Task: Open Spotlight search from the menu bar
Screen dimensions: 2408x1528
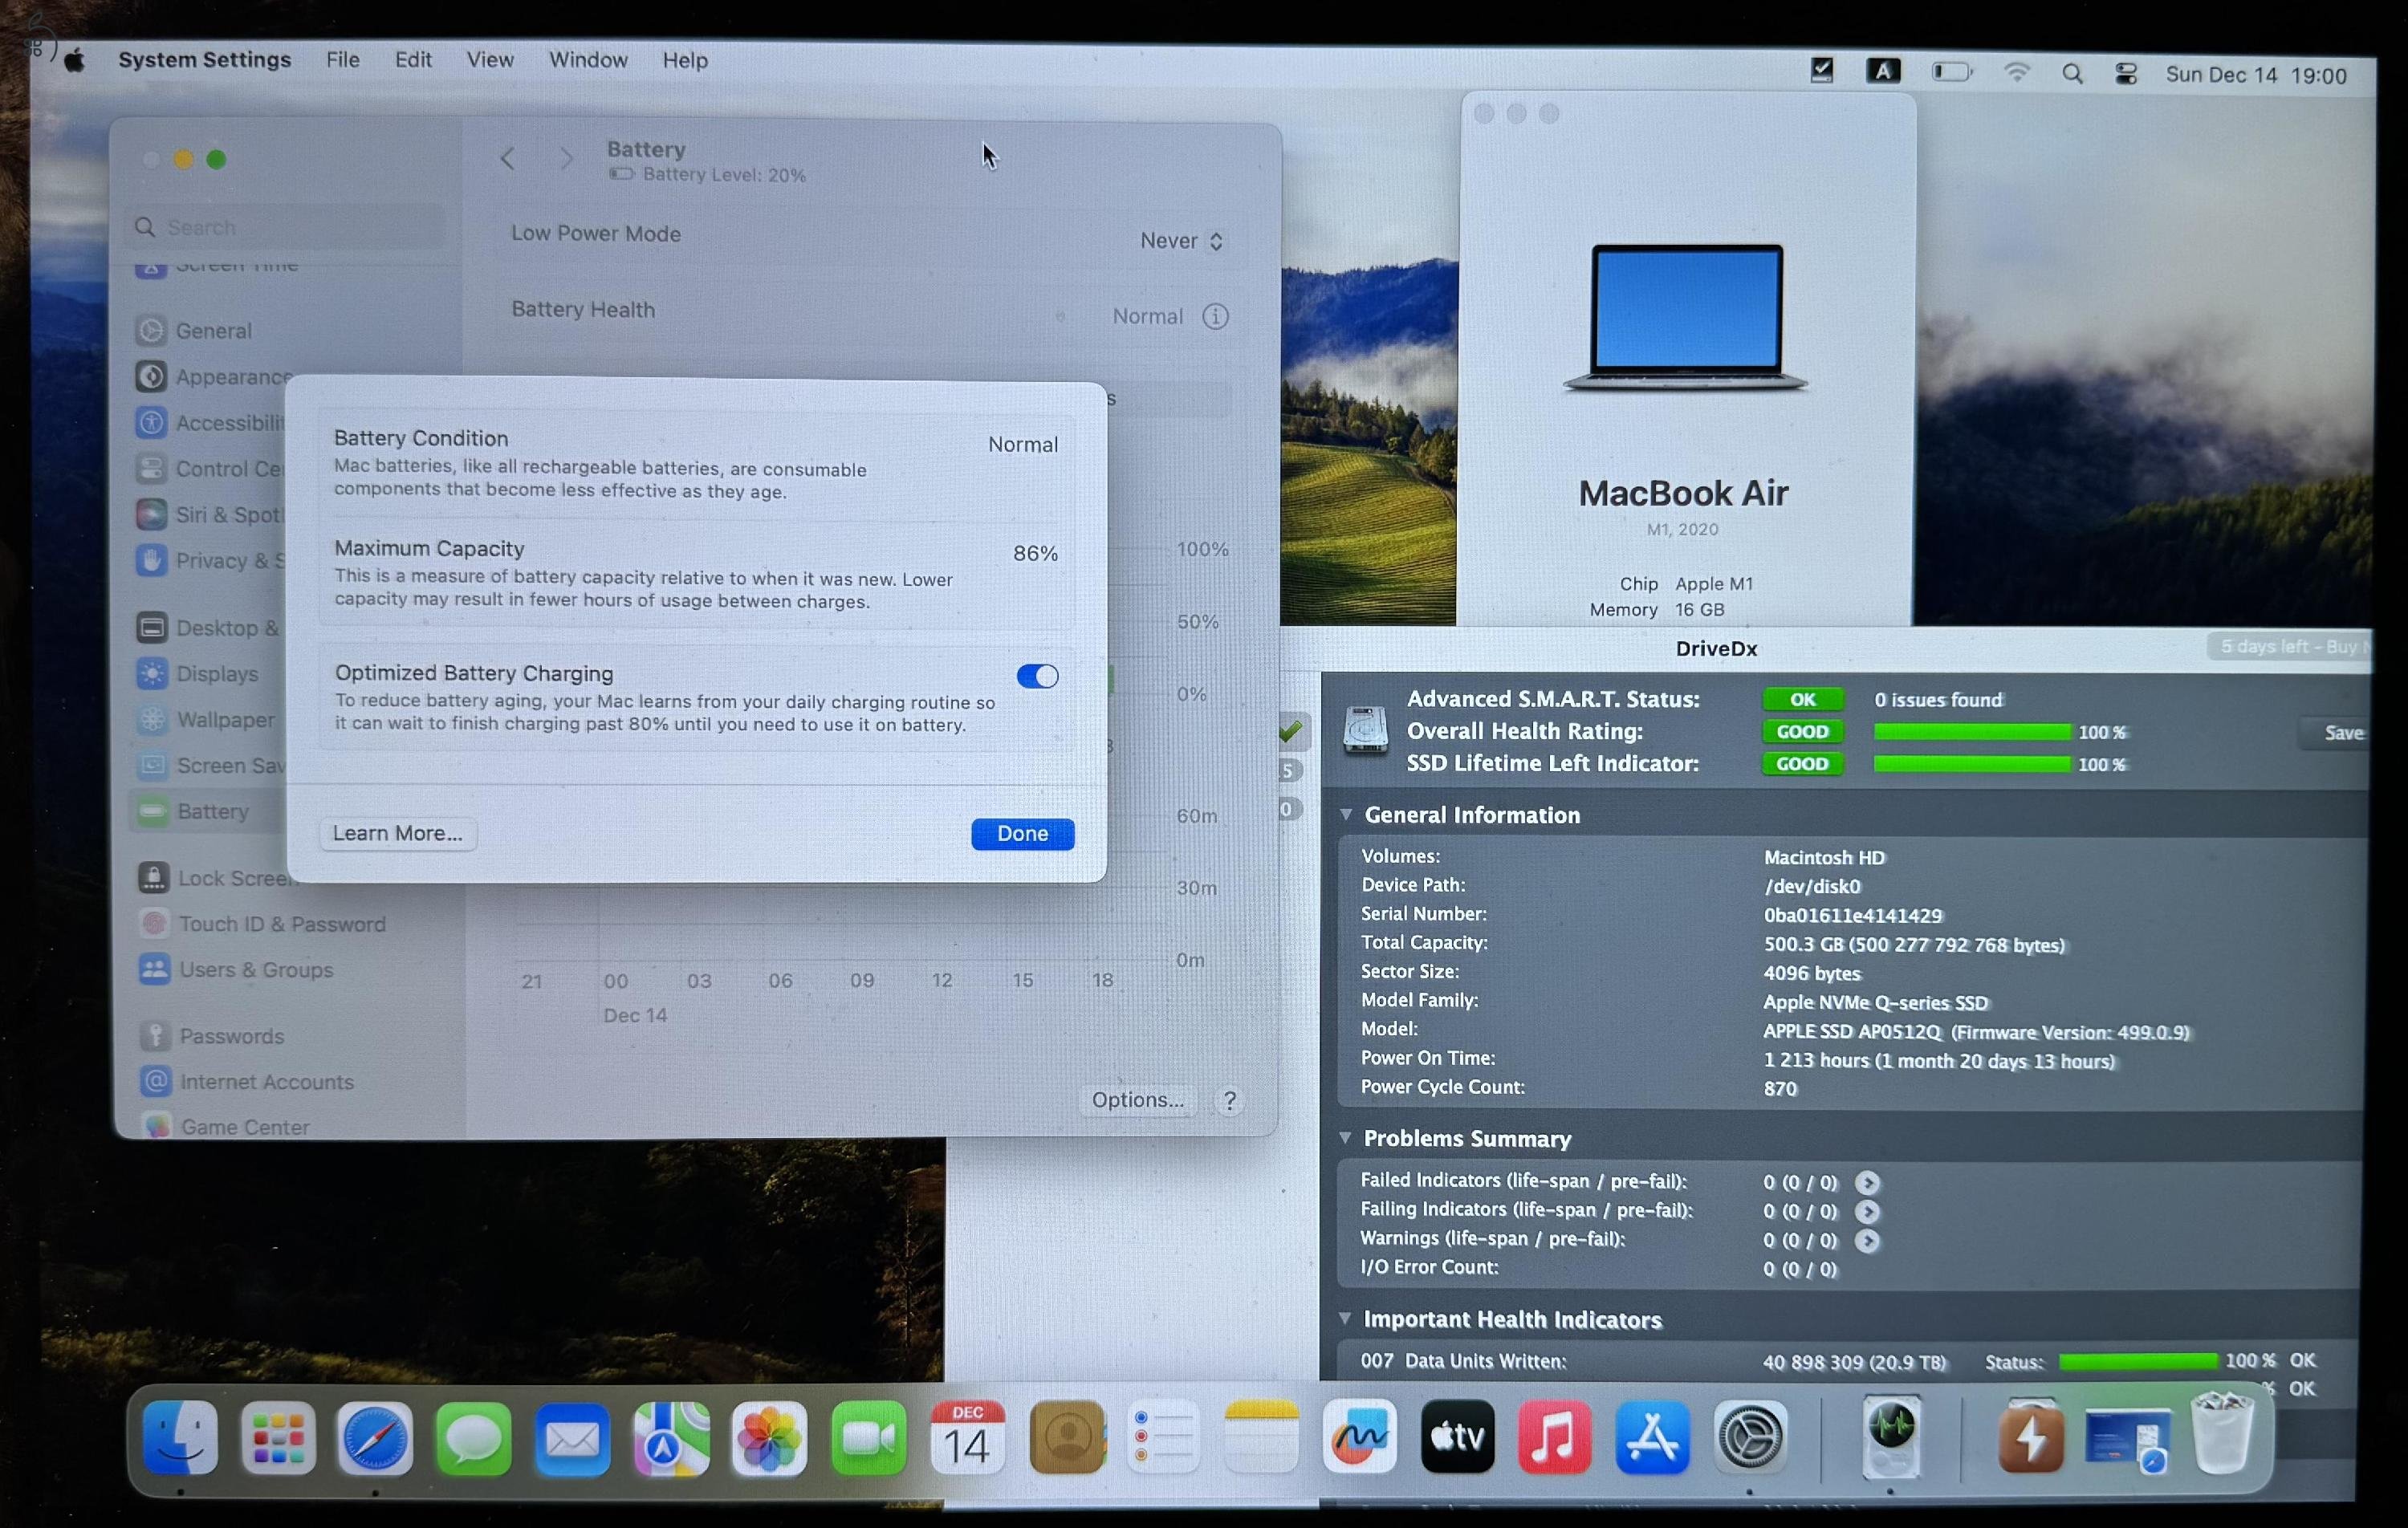Action: click(2072, 73)
